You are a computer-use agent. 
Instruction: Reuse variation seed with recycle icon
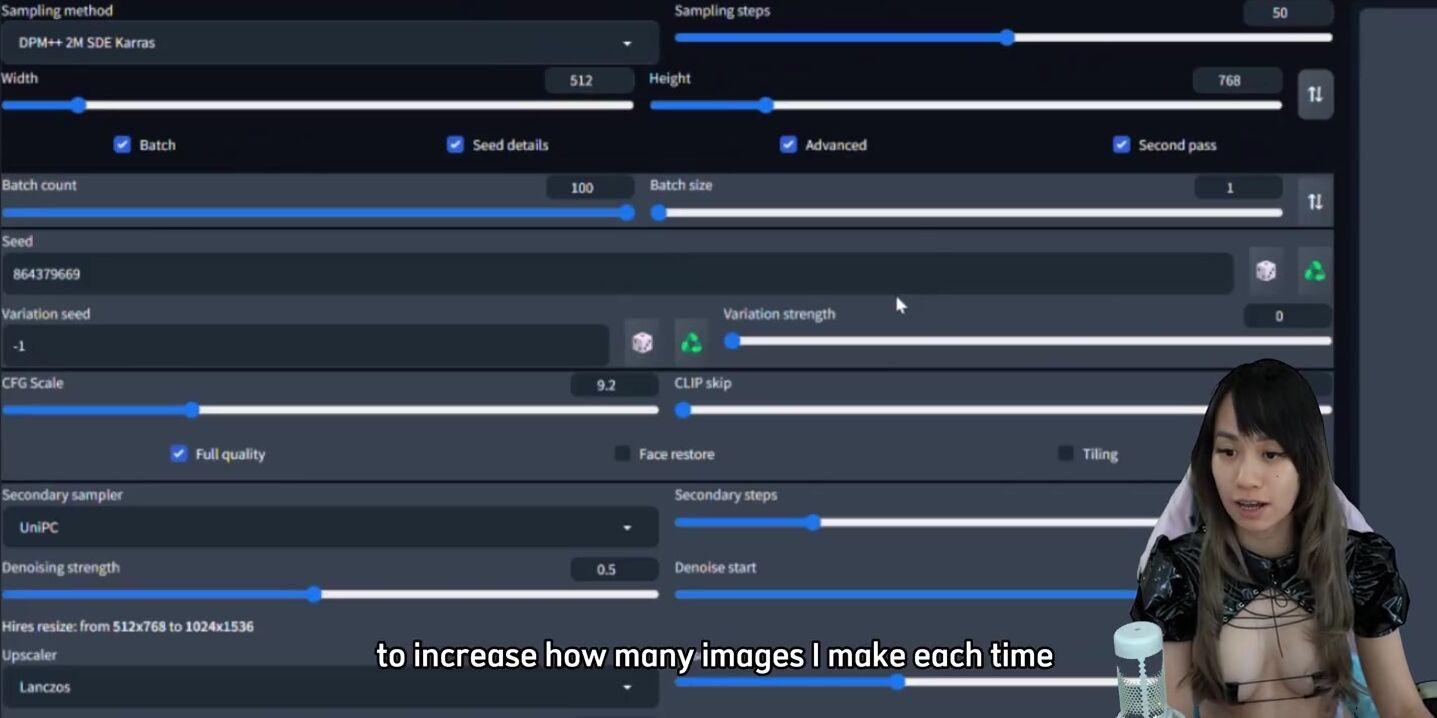click(691, 343)
